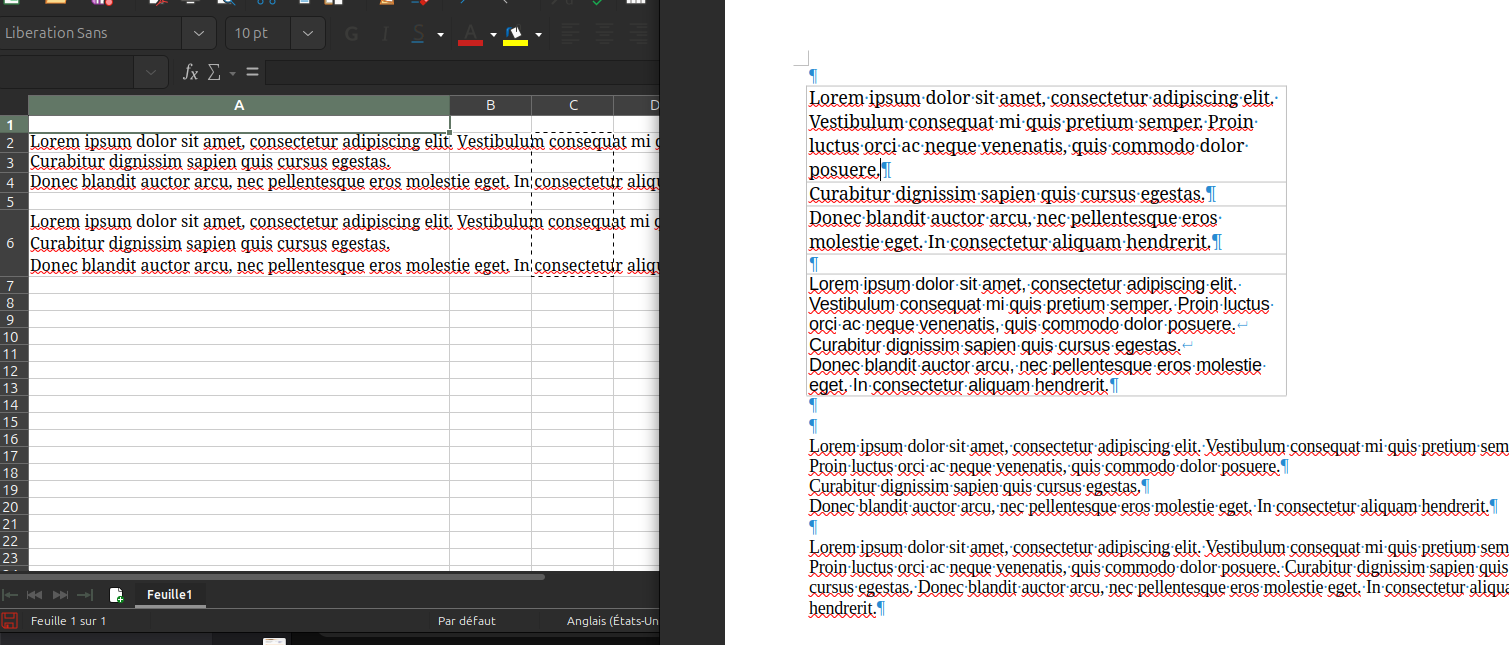Click the Formula (=) icon
This screenshot has height=645, width=1509.
point(252,72)
